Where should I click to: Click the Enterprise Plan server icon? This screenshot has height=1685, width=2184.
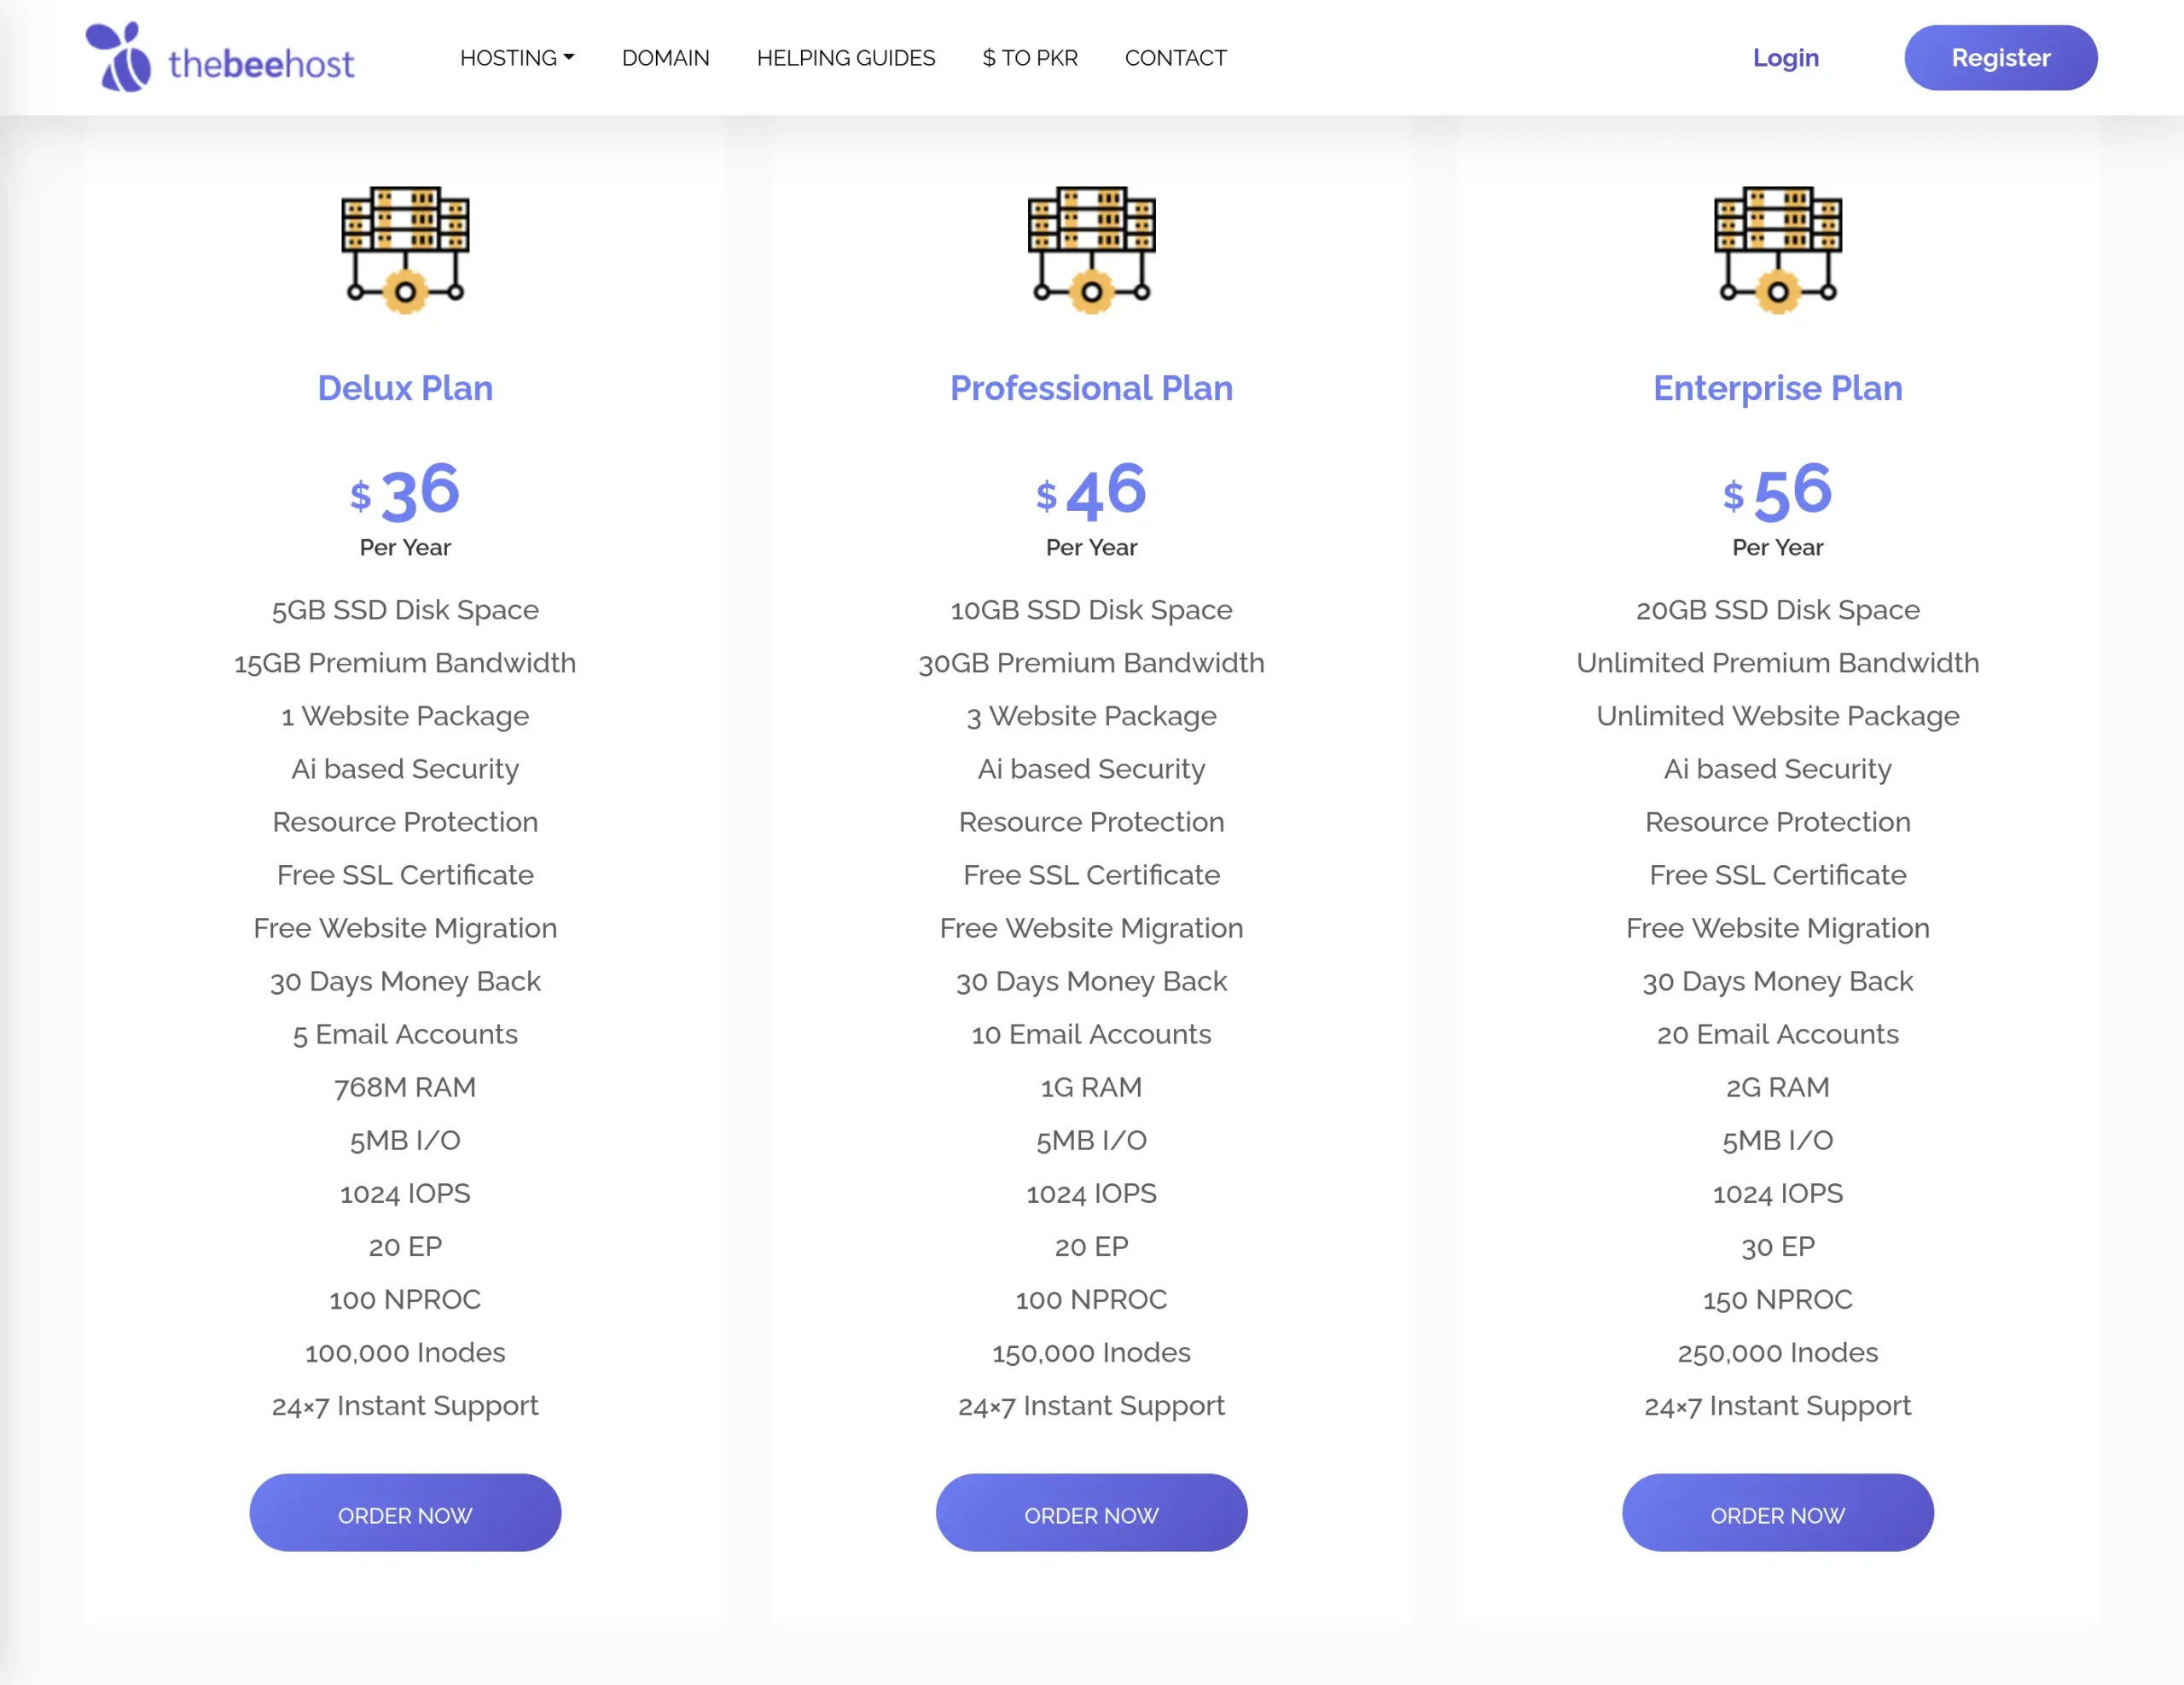click(1777, 249)
